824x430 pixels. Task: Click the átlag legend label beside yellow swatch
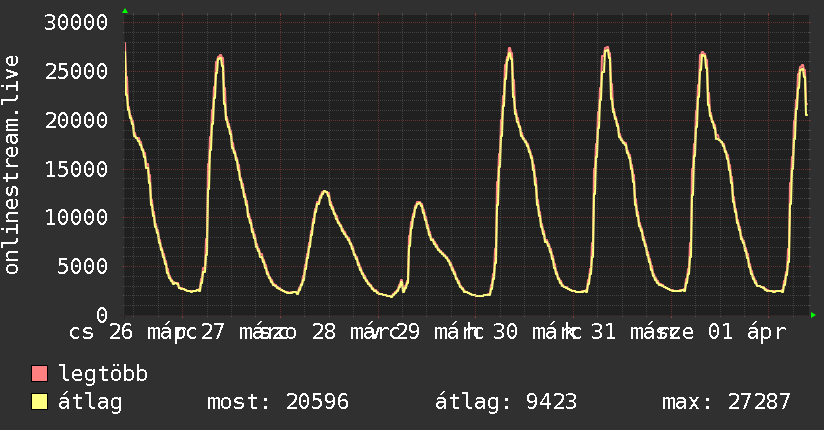pos(90,402)
